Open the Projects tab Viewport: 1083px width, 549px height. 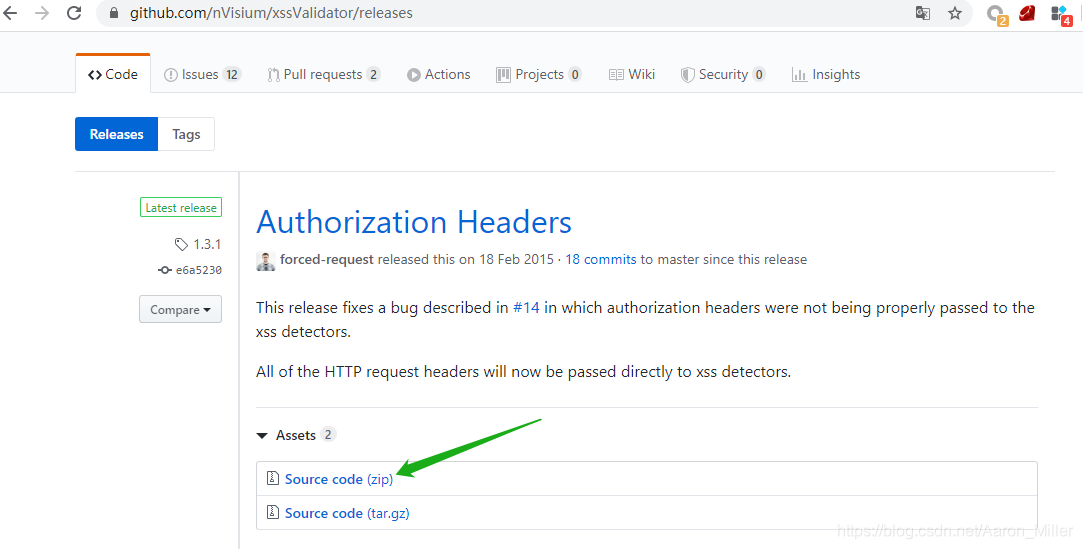tap(539, 75)
